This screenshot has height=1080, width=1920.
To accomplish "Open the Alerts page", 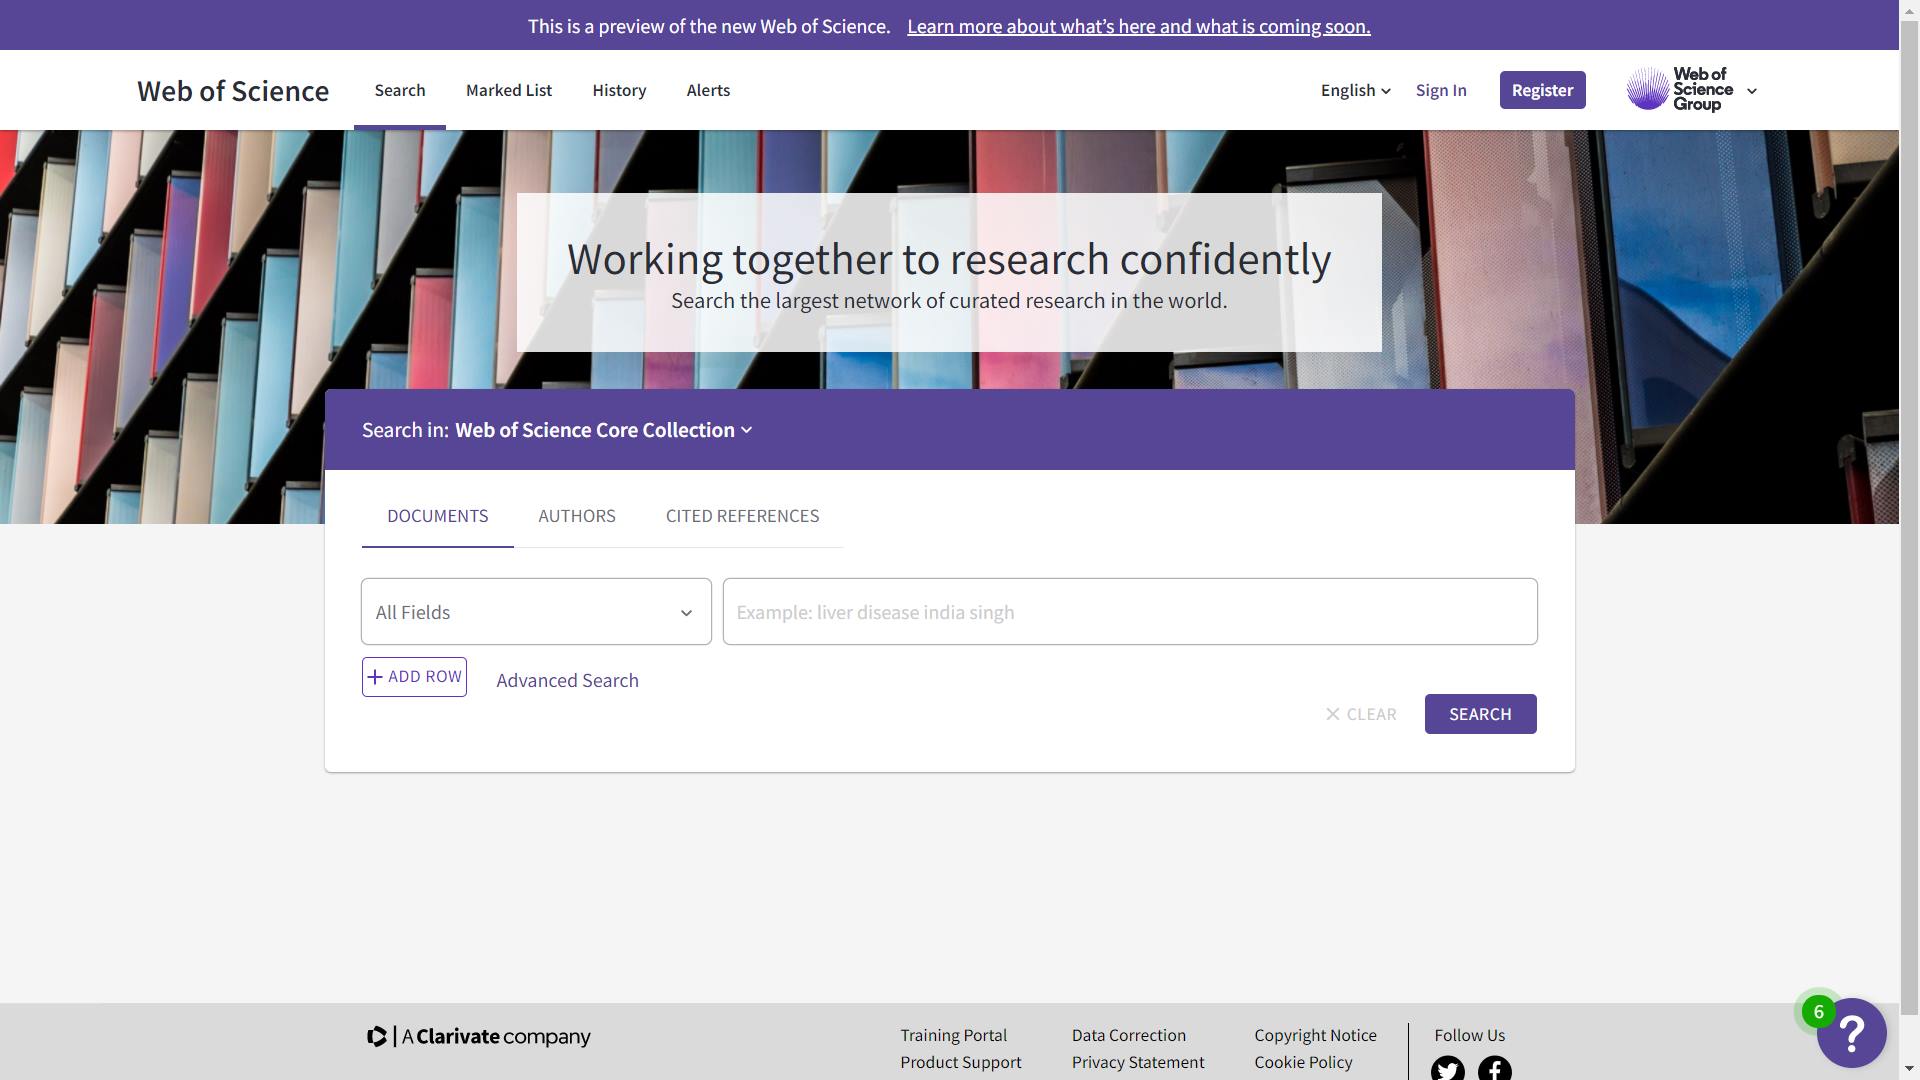I will pos(708,90).
